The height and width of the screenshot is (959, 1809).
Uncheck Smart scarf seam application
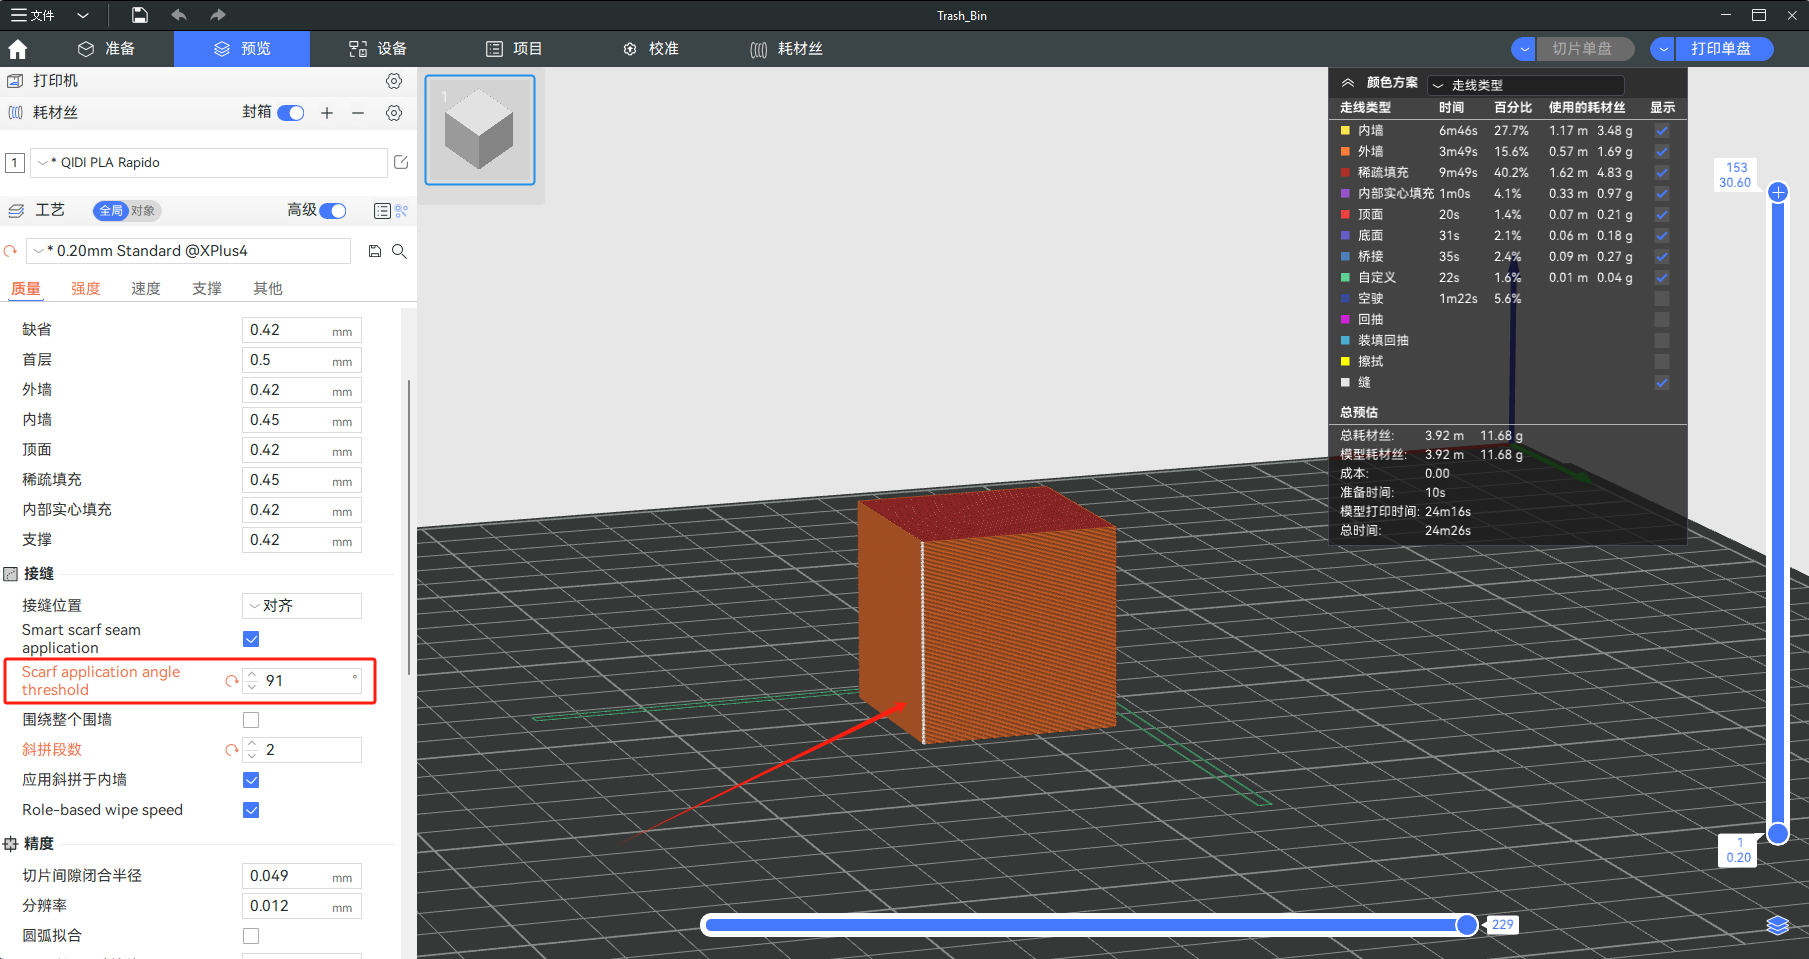pyautogui.click(x=251, y=639)
